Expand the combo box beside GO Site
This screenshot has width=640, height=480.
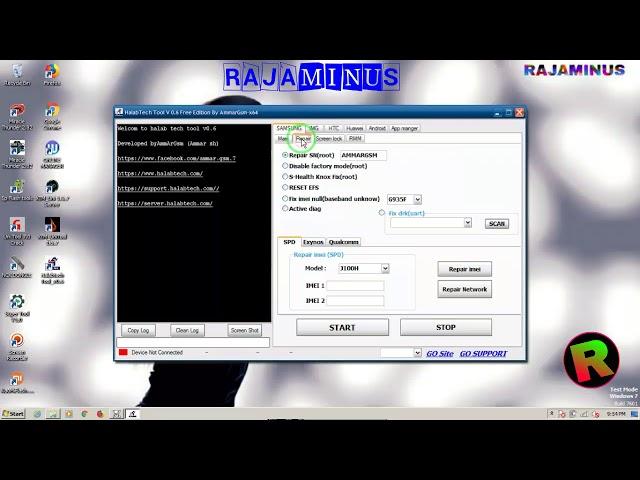click(x=417, y=353)
